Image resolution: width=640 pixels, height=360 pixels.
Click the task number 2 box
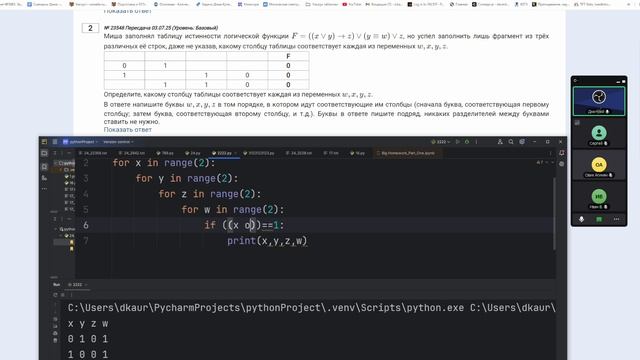(90, 28)
